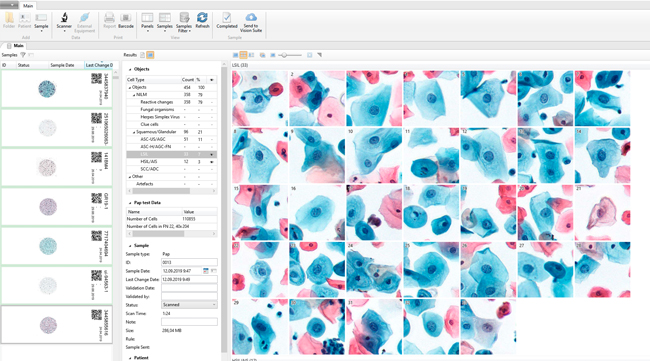Send sample to Vision Suite

[251, 22]
